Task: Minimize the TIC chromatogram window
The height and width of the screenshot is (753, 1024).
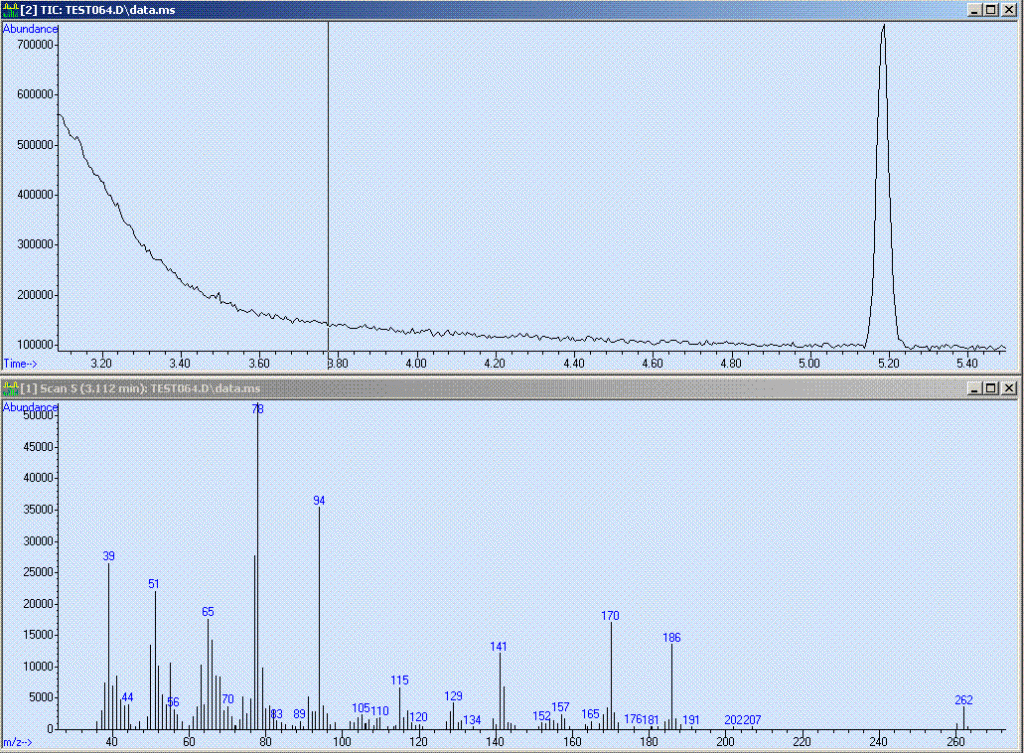Action: [x=975, y=9]
